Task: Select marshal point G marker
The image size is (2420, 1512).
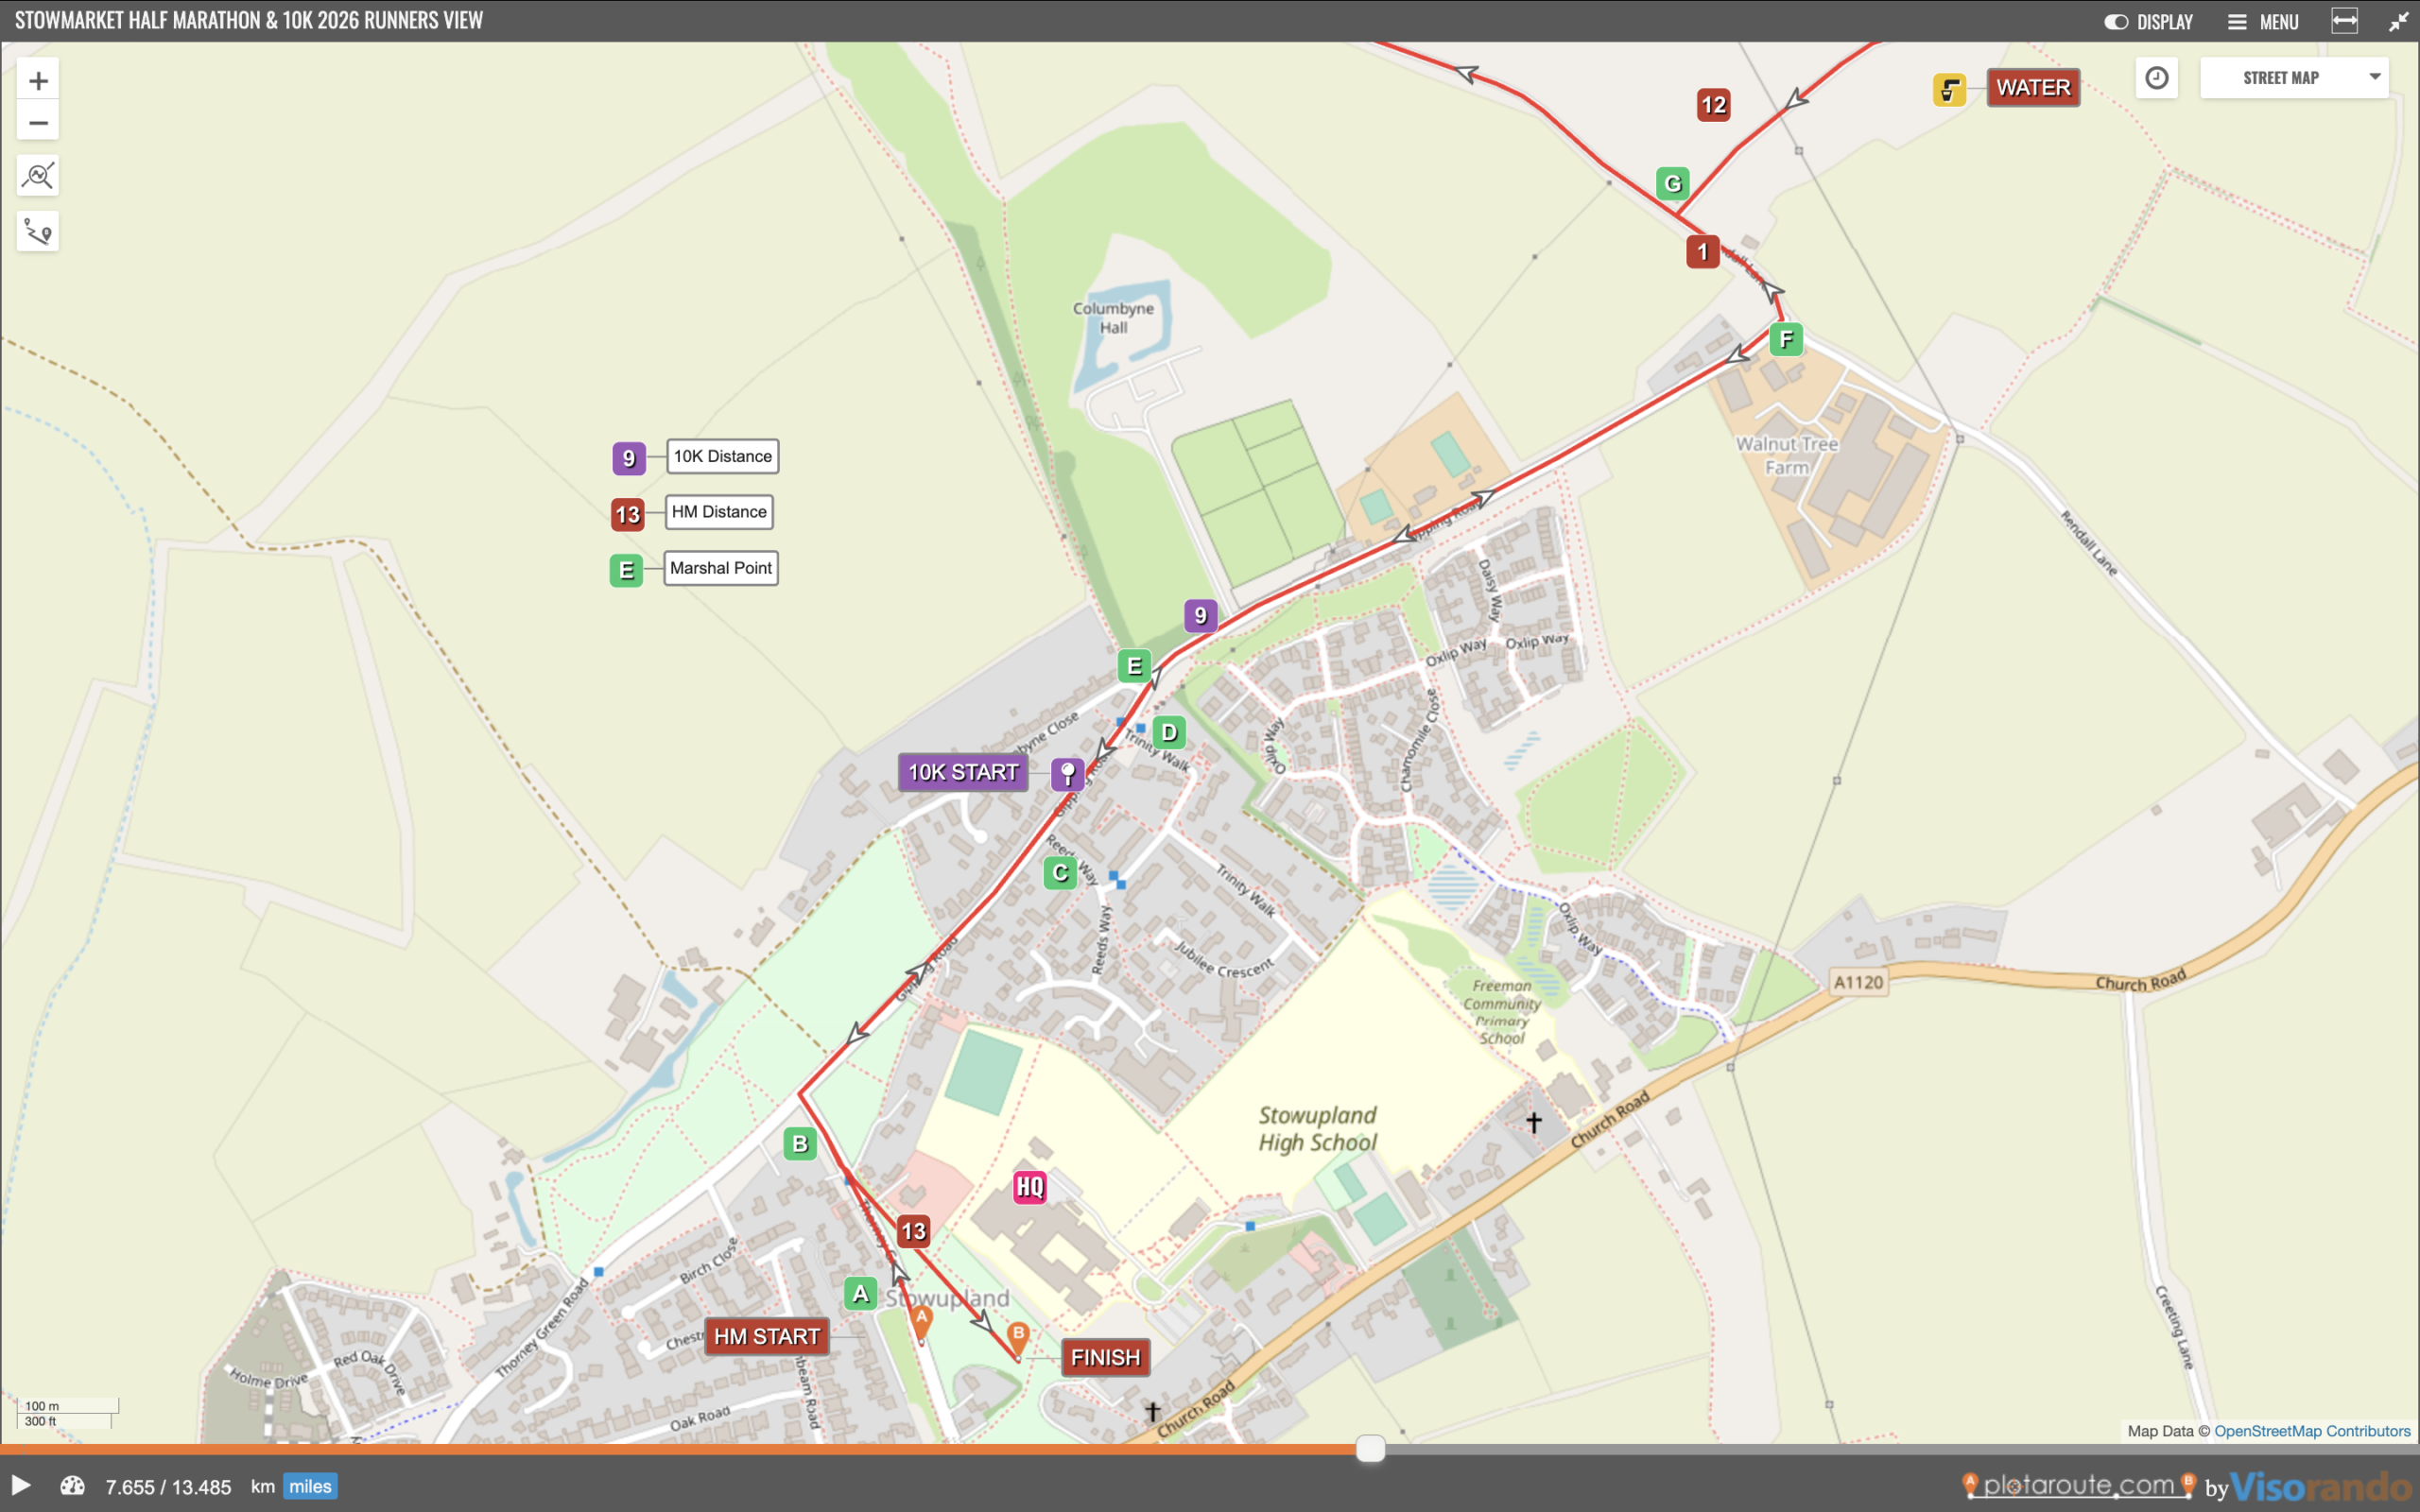Action: pos(1673,184)
